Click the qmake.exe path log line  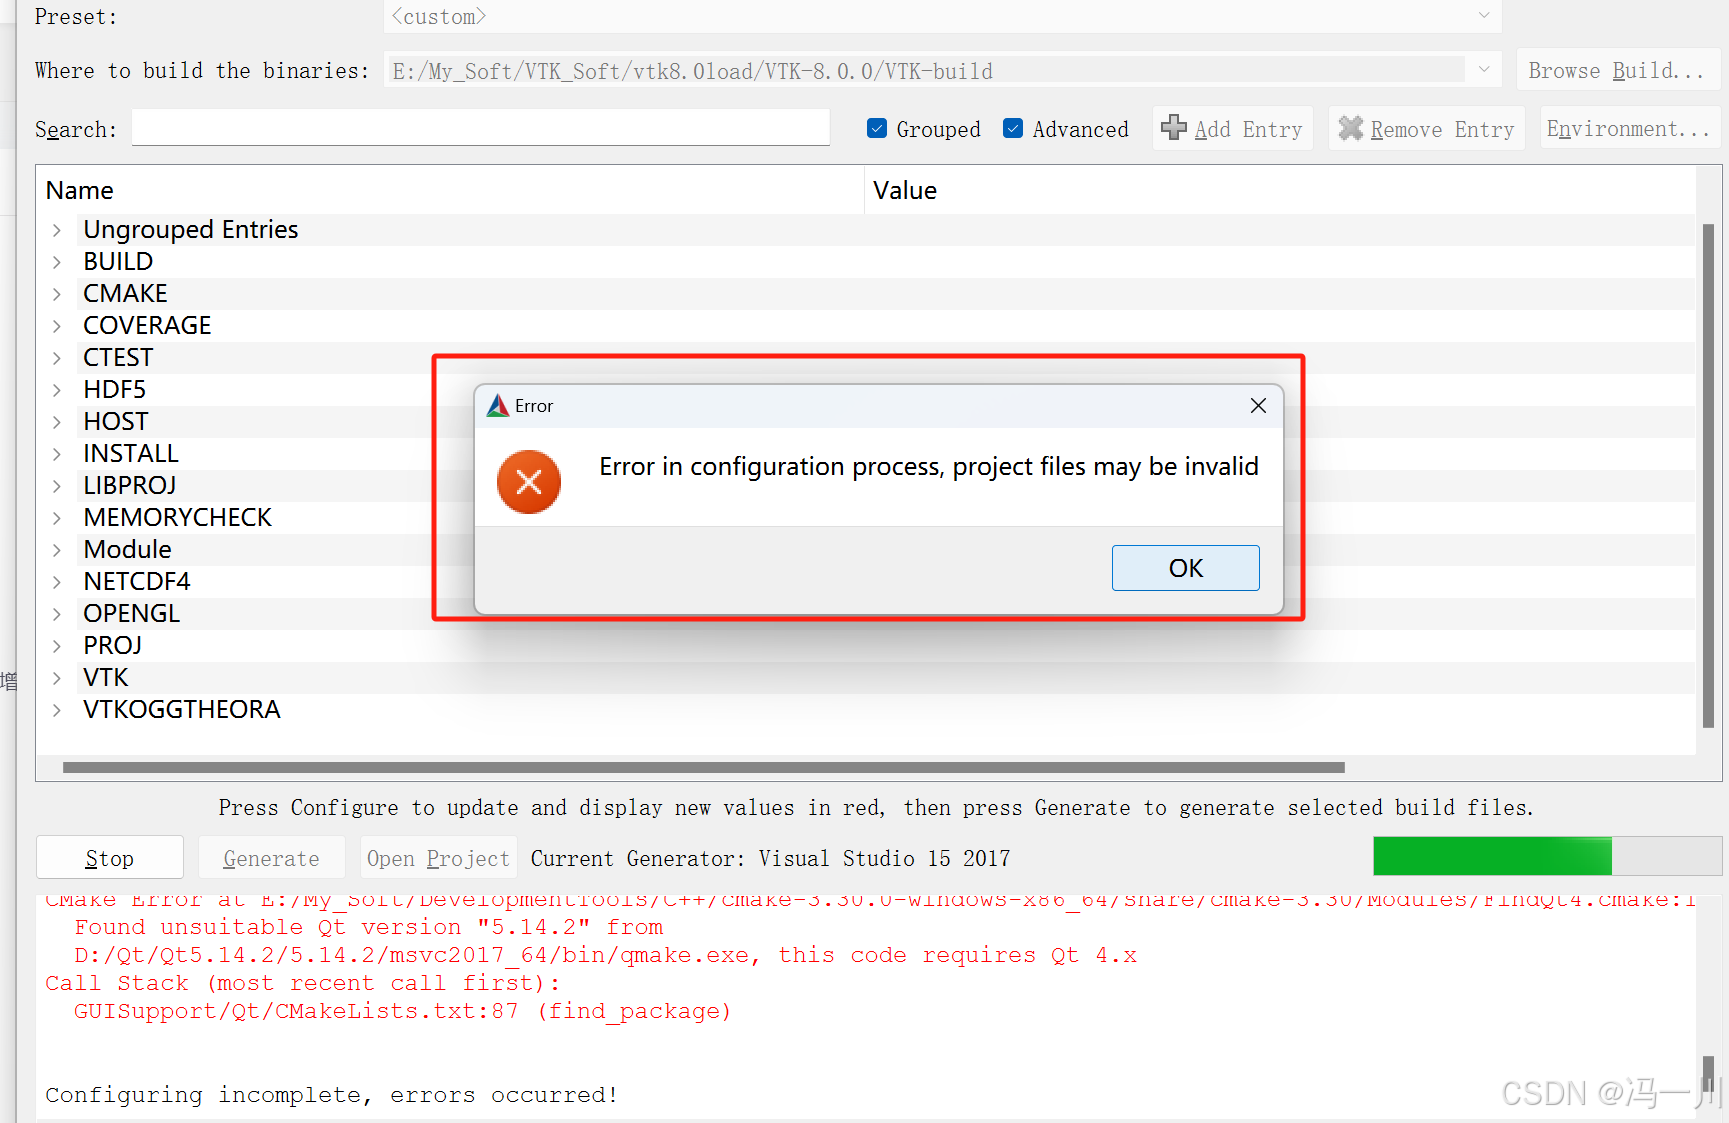point(605,955)
